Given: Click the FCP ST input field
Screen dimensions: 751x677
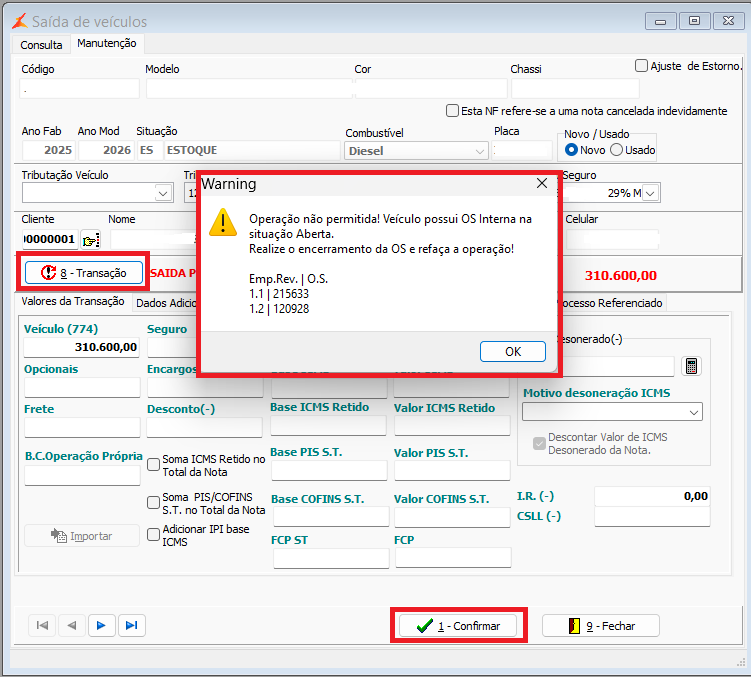Looking at the screenshot, I should (x=331, y=558).
